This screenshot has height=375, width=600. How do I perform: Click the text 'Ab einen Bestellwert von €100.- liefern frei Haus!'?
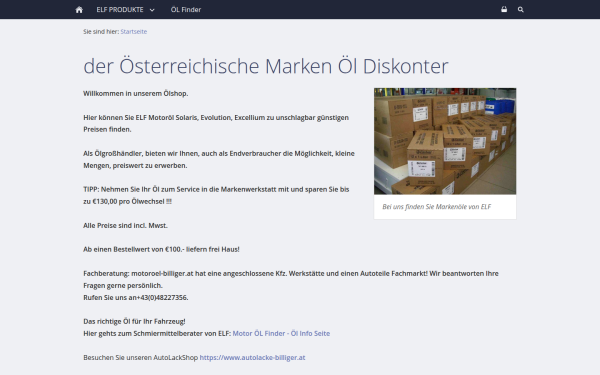point(161,249)
